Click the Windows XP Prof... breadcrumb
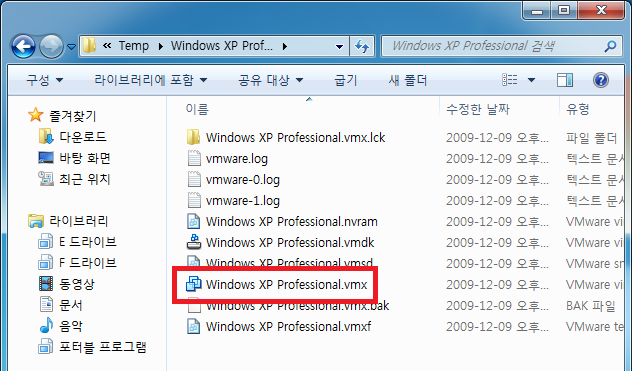The height and width of the screenshot is (371, 632). [x=222, y=46]
